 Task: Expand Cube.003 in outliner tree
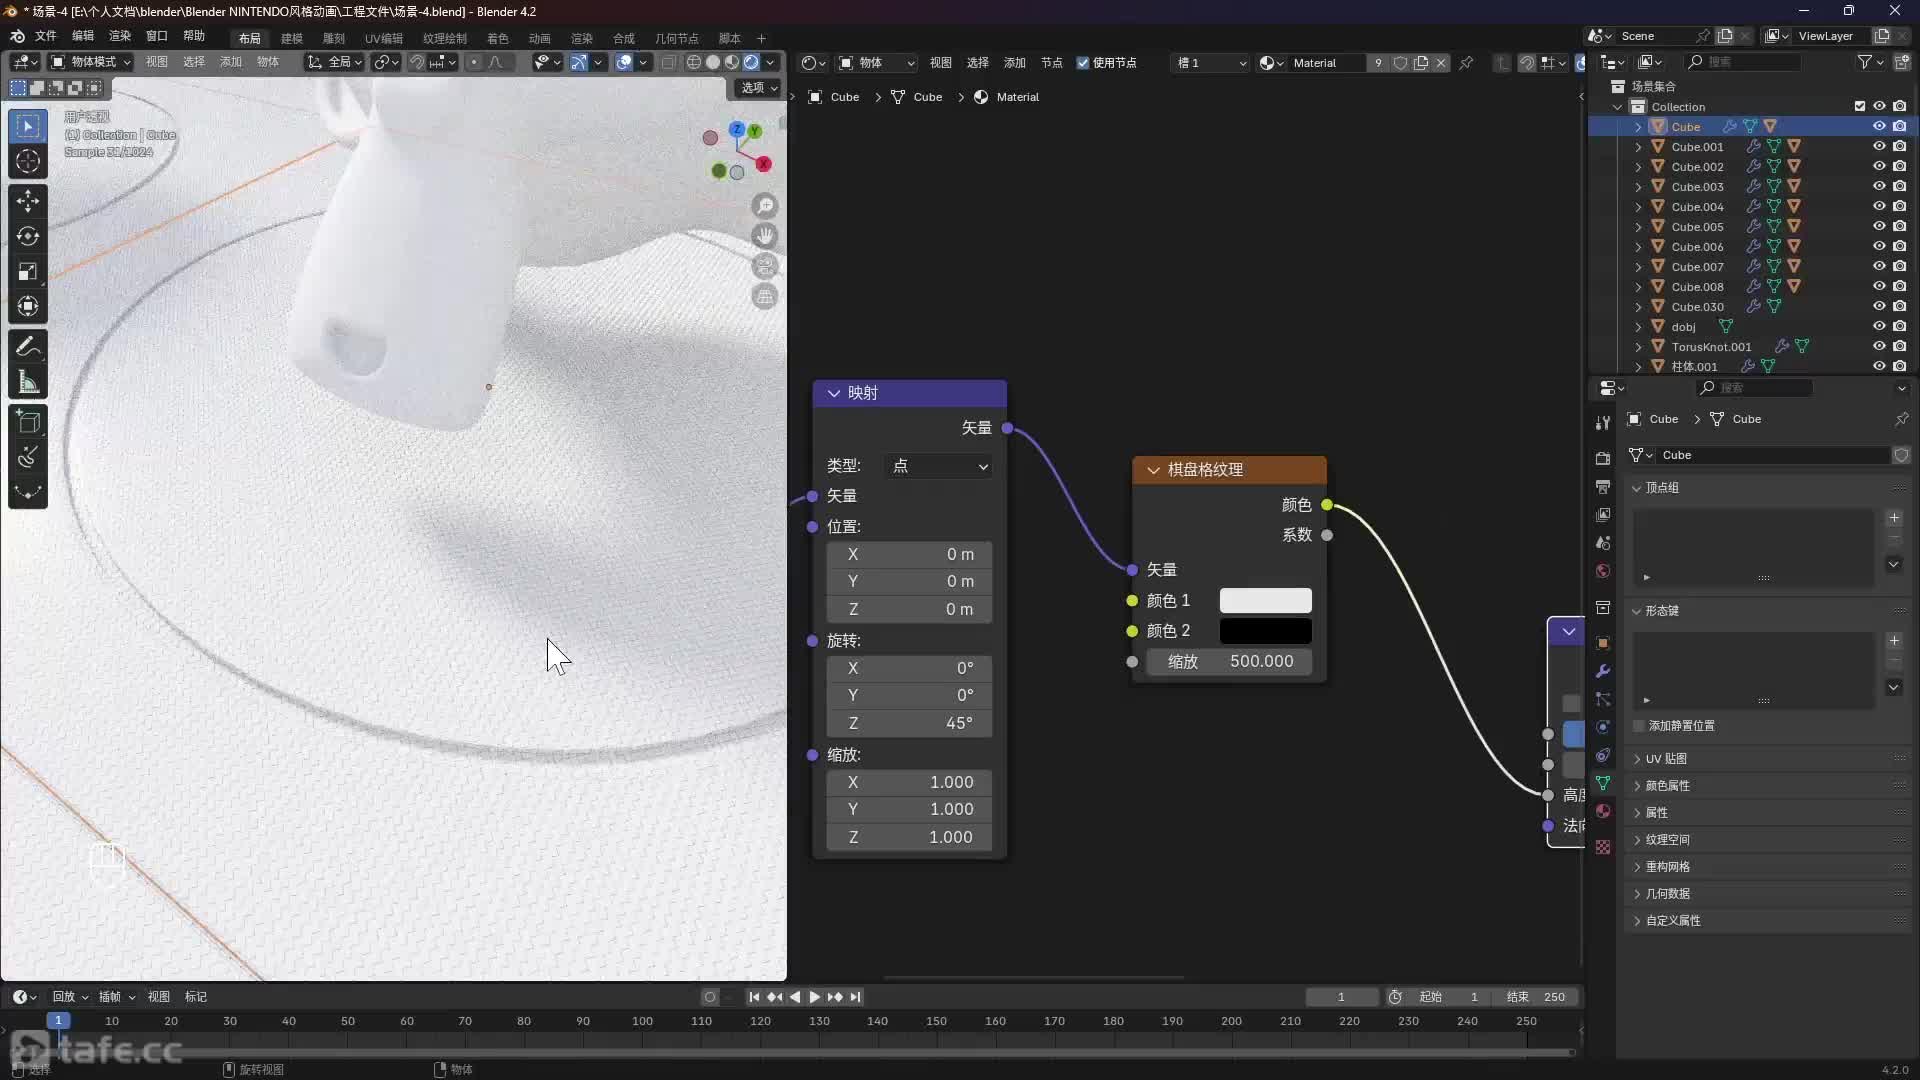click(x=1638, y=187)
